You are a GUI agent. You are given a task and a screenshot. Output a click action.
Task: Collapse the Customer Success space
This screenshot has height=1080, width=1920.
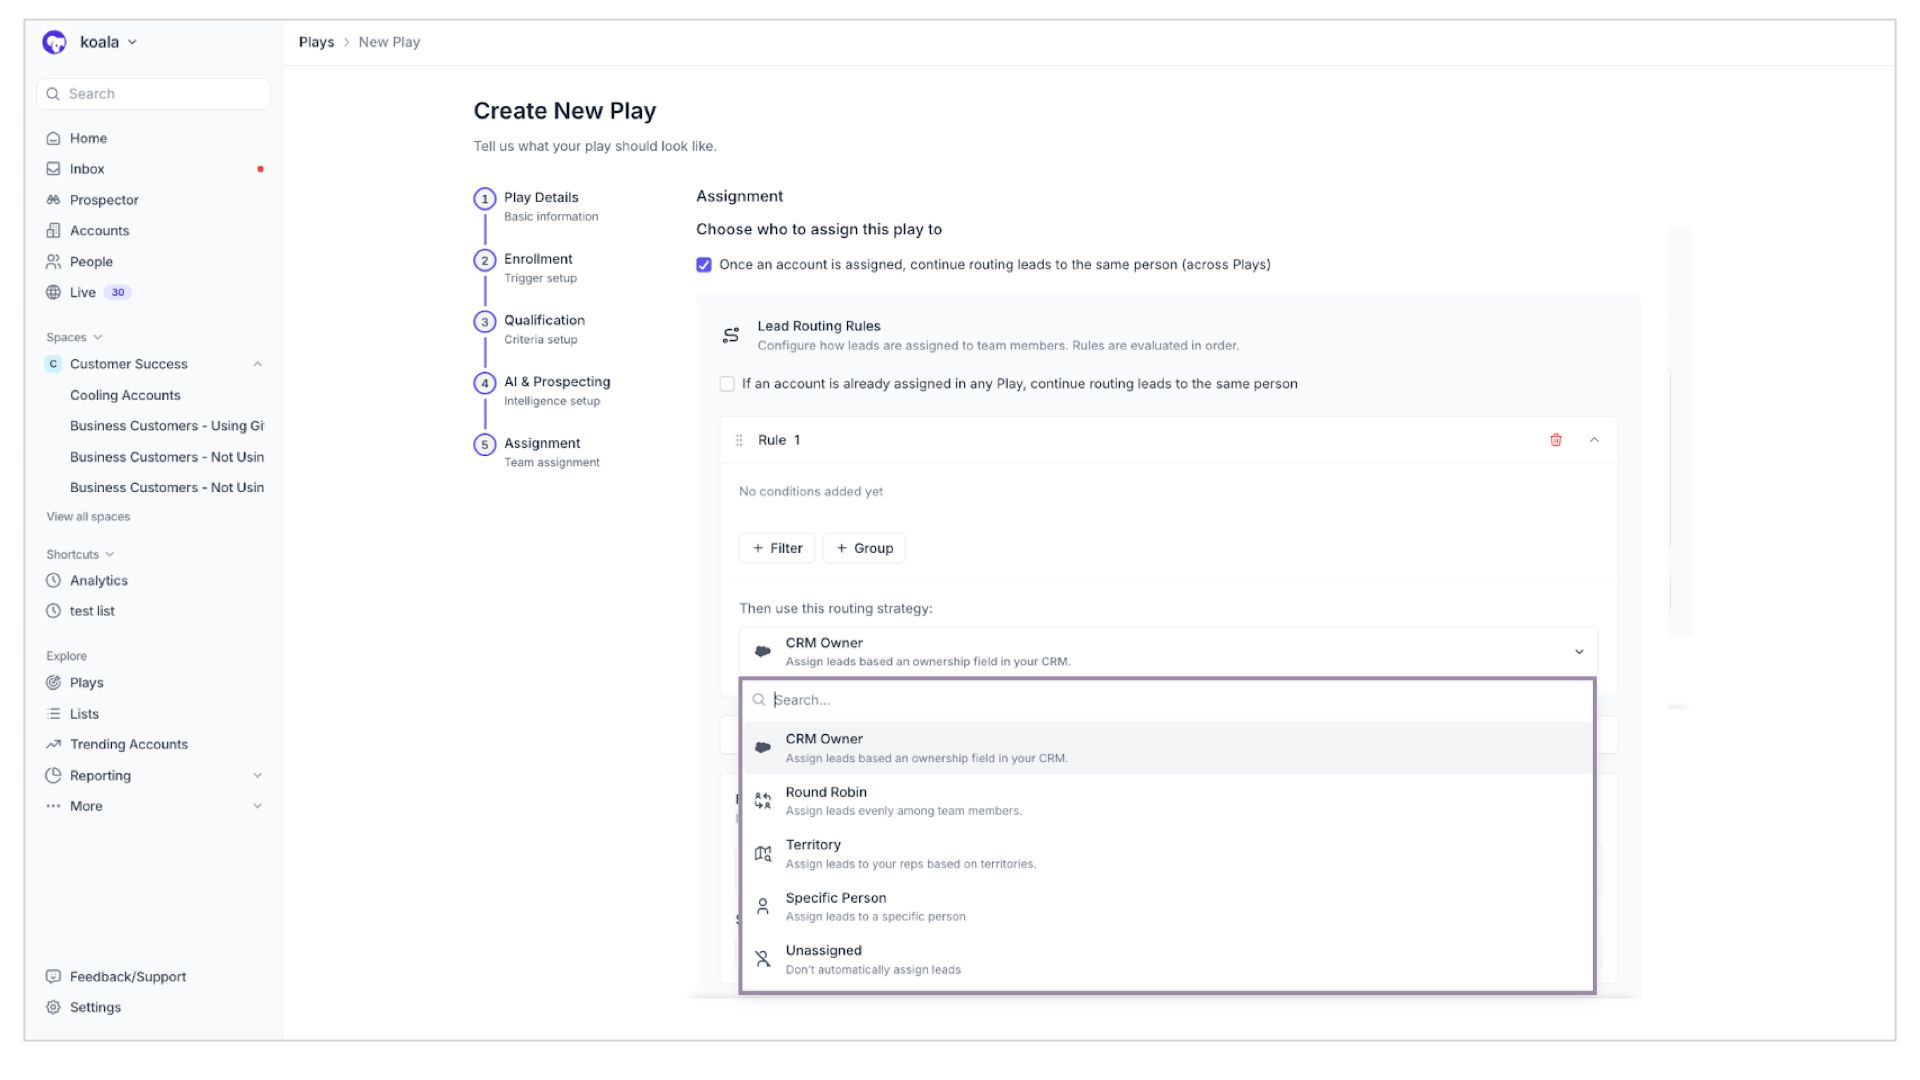tap(257, 364)
